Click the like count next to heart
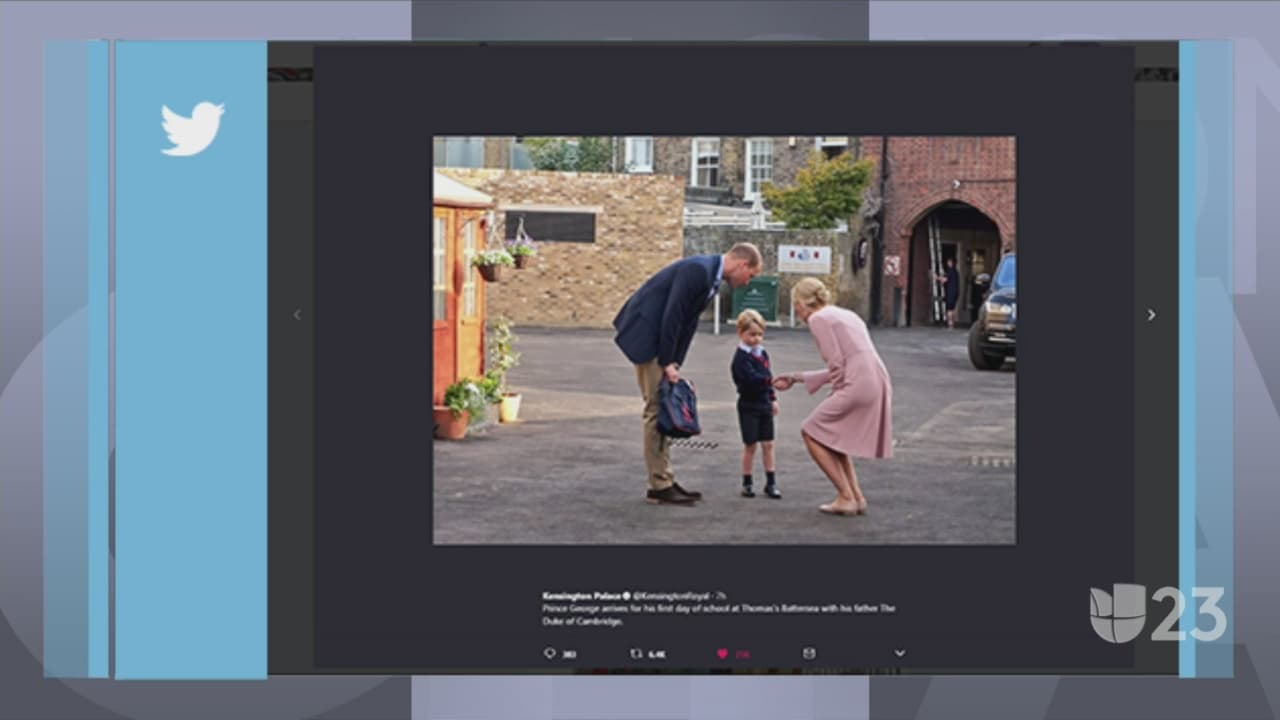The width and height of the screenshot is (1280, 720). click(x=742, y=654)
